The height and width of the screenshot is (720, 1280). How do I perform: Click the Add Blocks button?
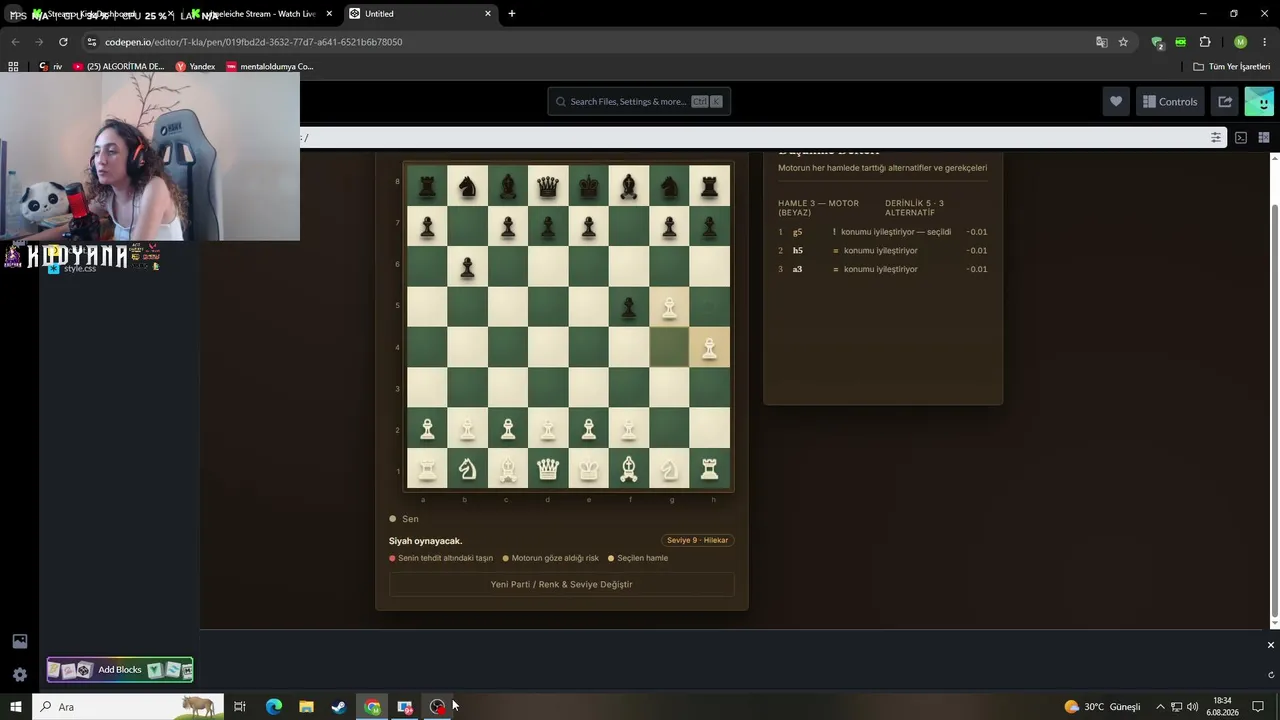pos(120,670)
